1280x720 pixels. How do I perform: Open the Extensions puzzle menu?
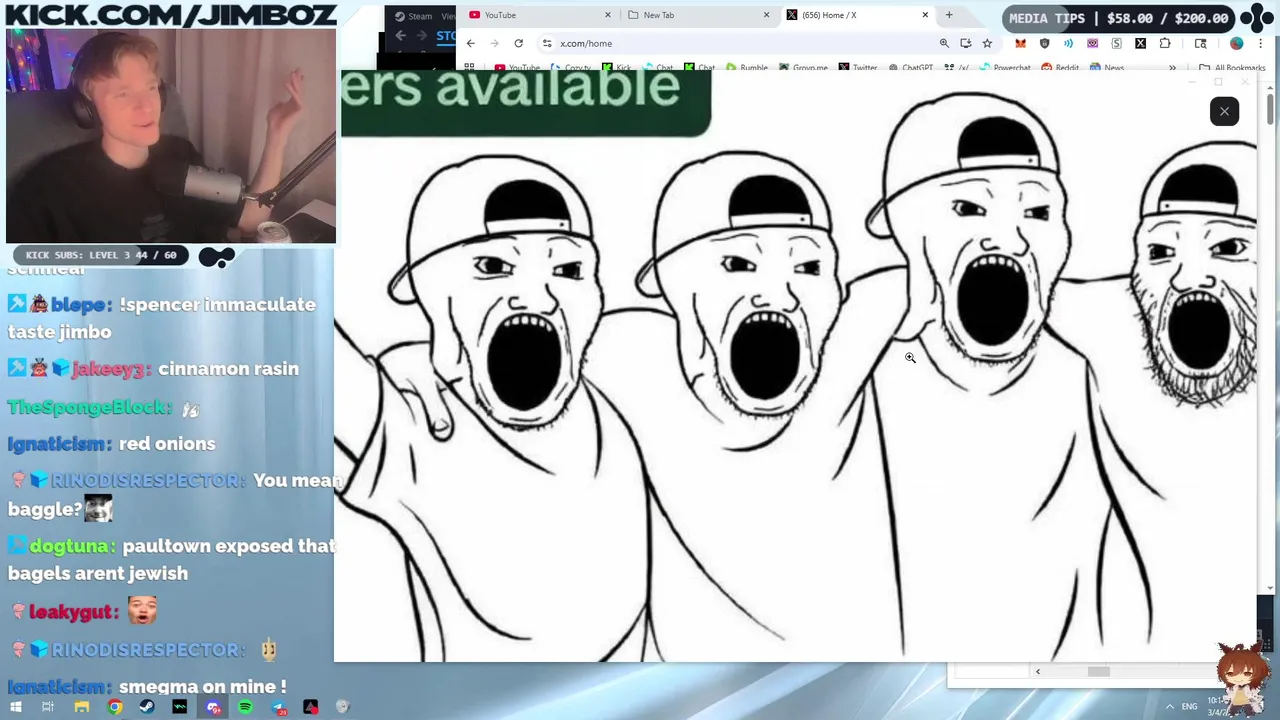coord(1165,43)
